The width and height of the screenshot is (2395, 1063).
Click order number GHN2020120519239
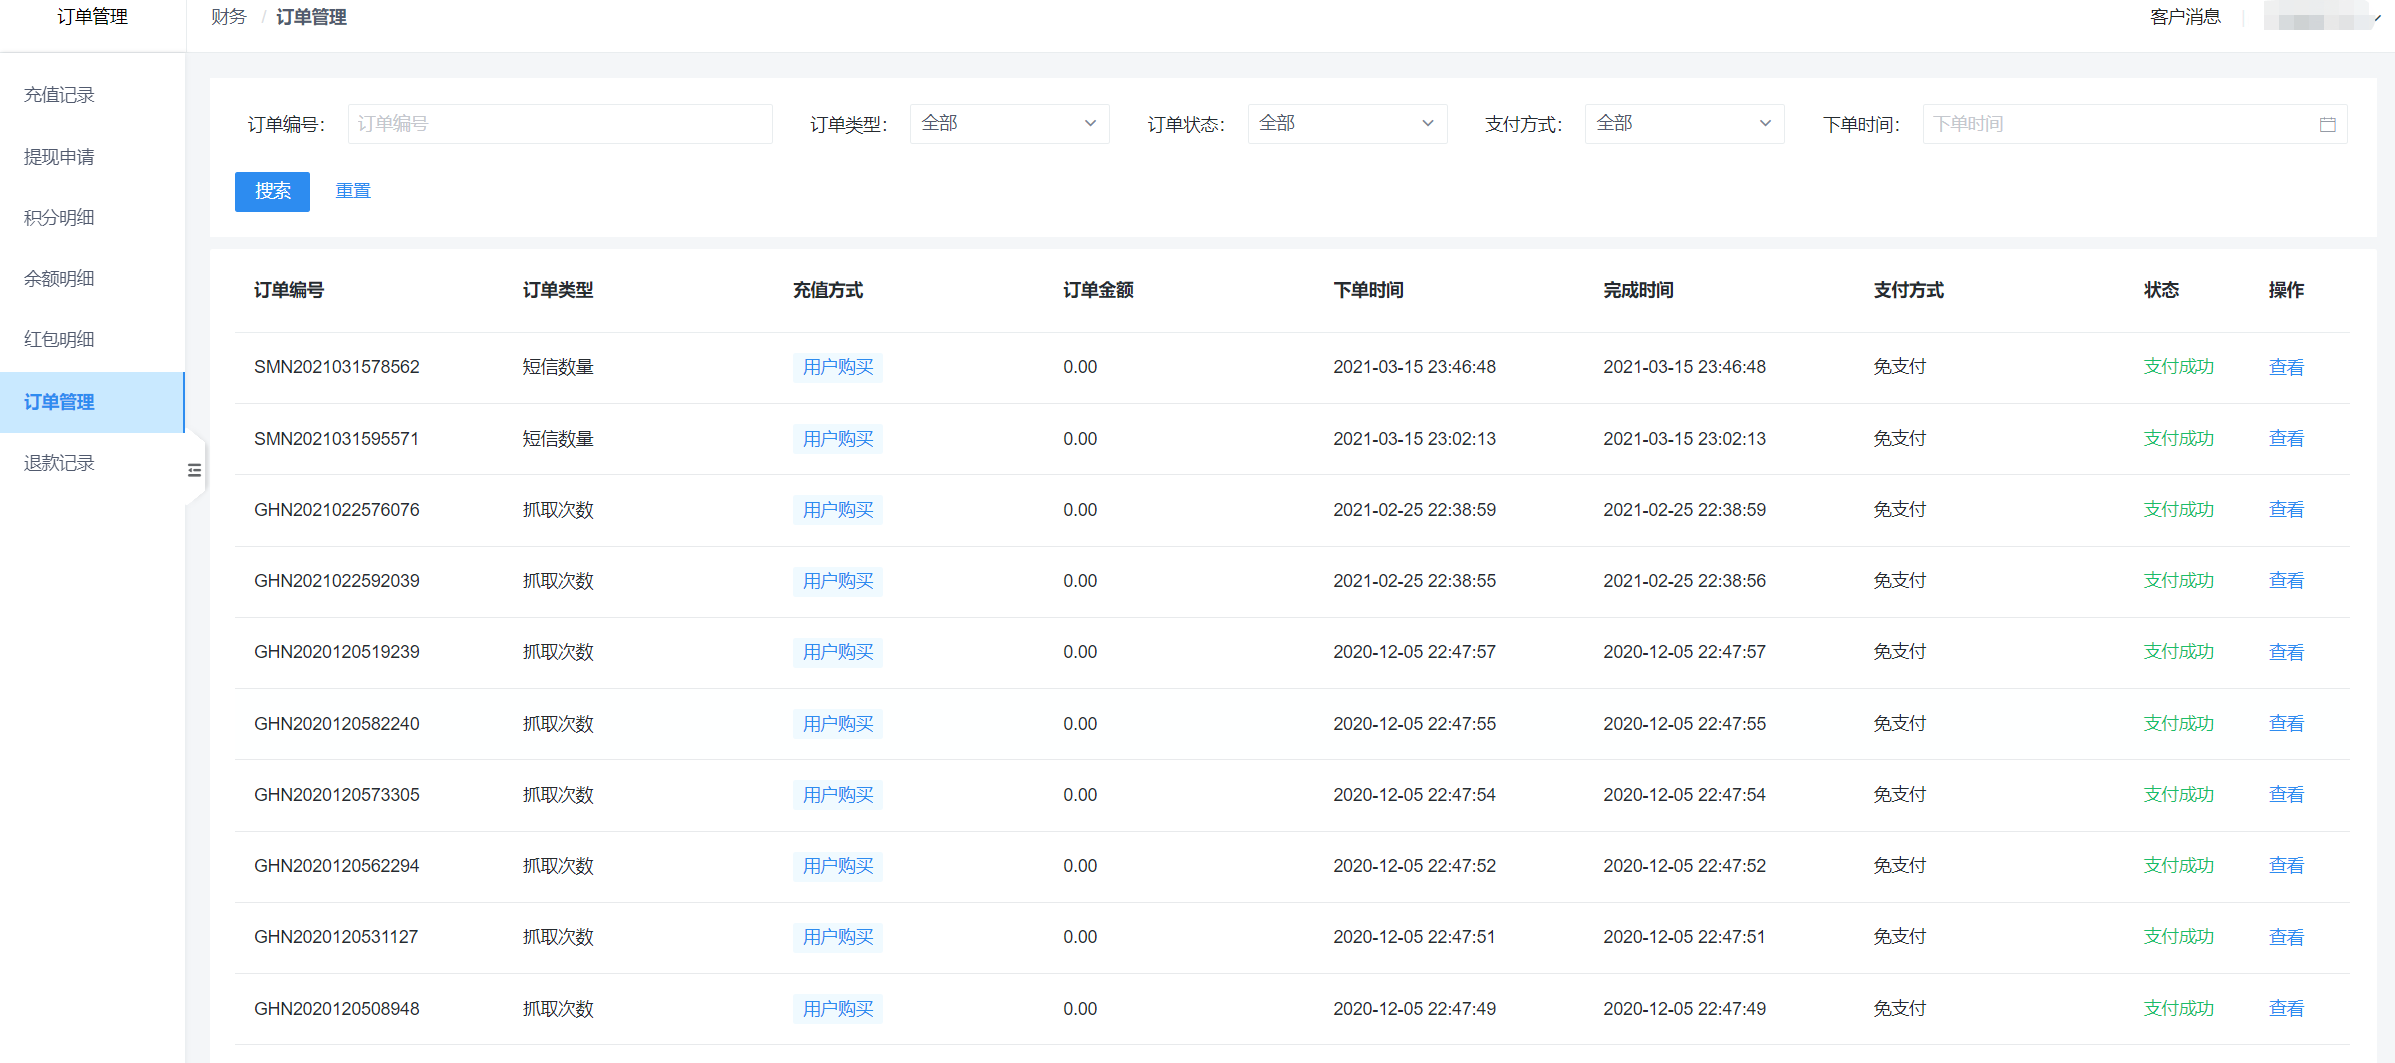(337, 652)
